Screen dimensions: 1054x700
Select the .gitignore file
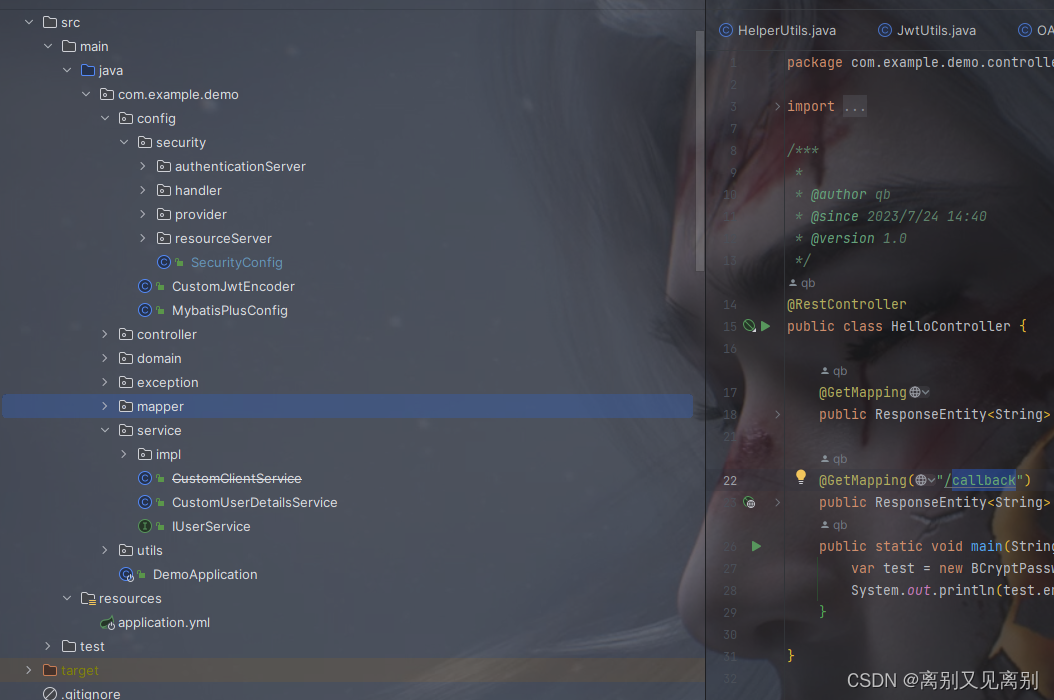point(91,693)
